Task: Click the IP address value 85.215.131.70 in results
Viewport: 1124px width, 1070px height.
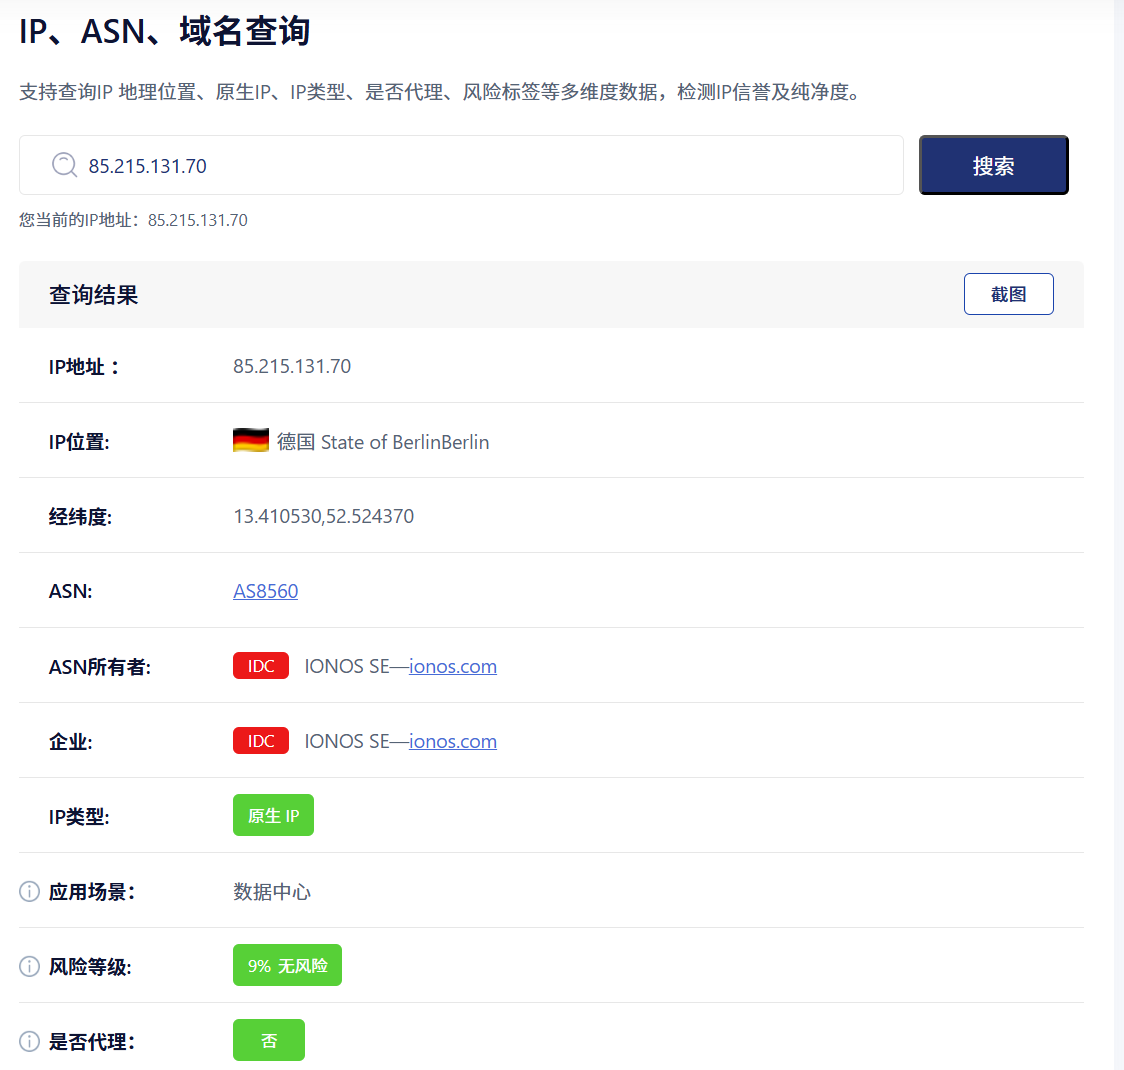Action: pyautogui.click(x=292, y=366)
